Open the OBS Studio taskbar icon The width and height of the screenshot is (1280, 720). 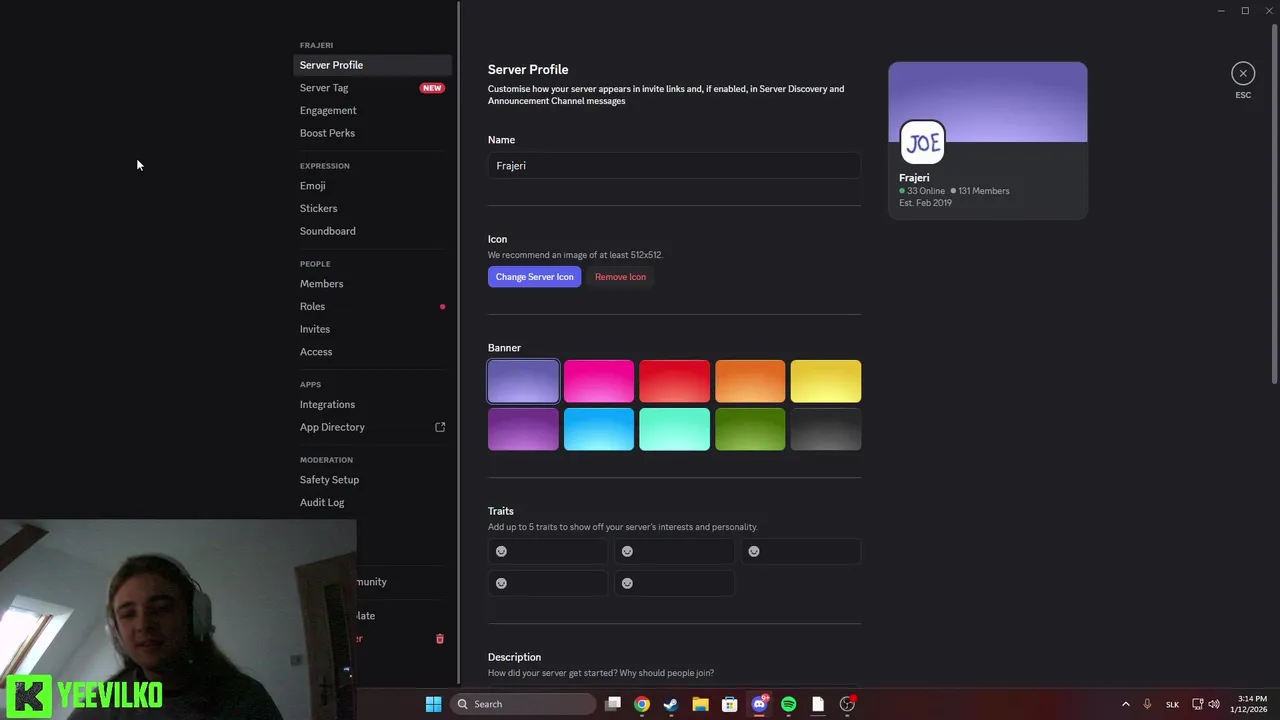[847, 704]
